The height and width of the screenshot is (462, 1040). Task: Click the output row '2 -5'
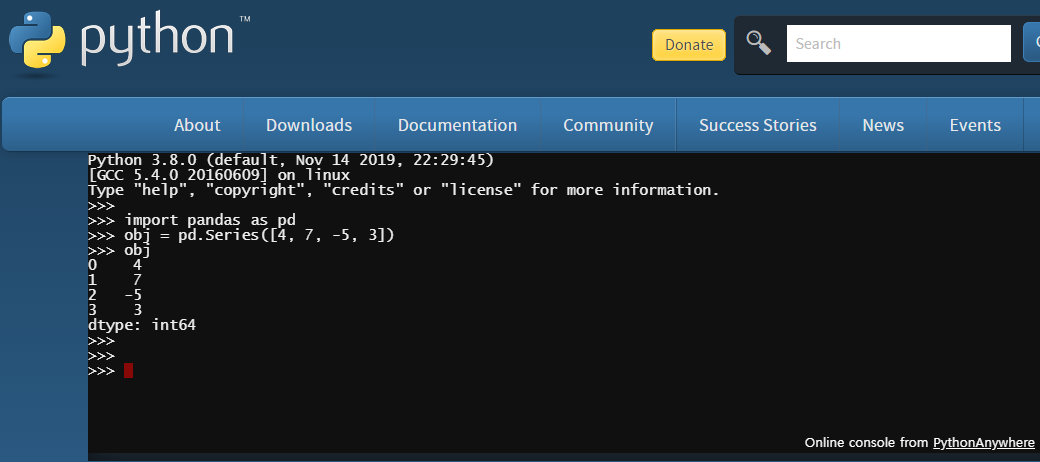click(x=115, y=295)
